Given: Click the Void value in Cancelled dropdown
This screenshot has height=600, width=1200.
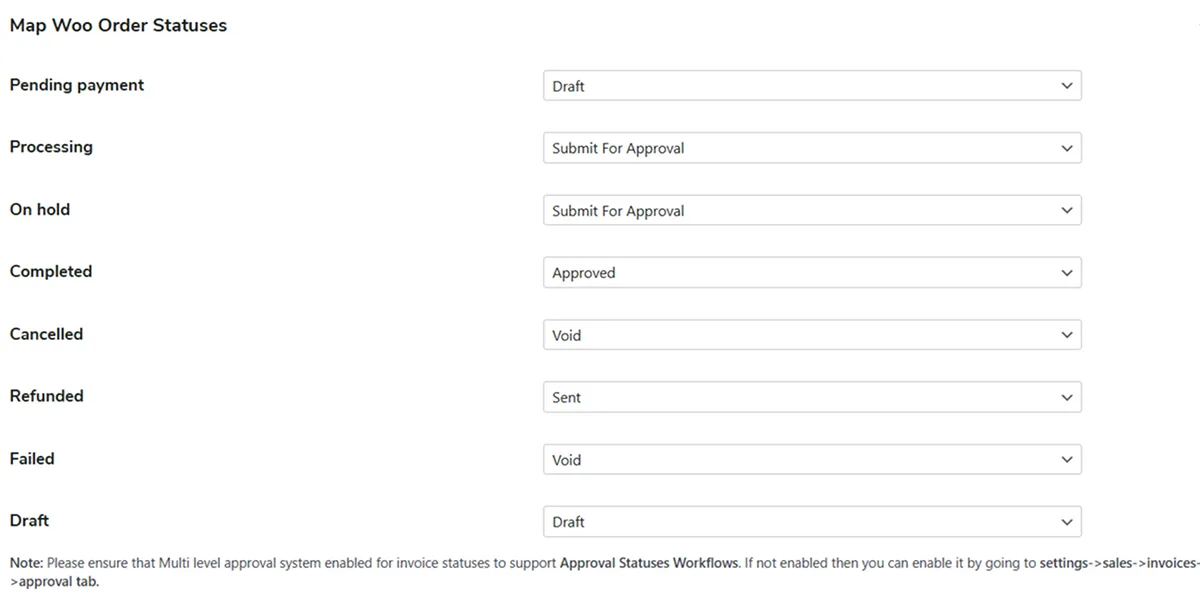Looking at the screenshot, I should (567, 334).
